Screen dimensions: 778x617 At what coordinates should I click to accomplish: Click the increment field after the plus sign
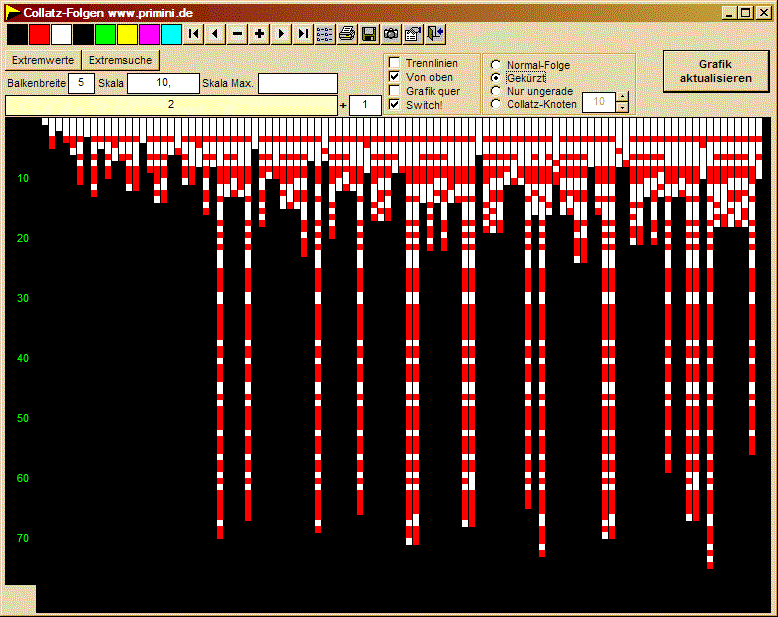[365, 105]
